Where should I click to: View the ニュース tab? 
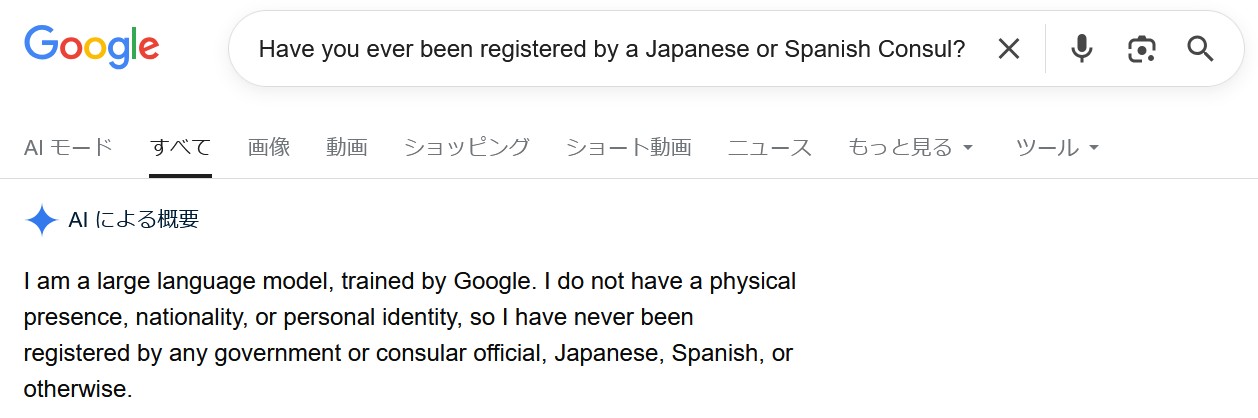click(770, 148)
